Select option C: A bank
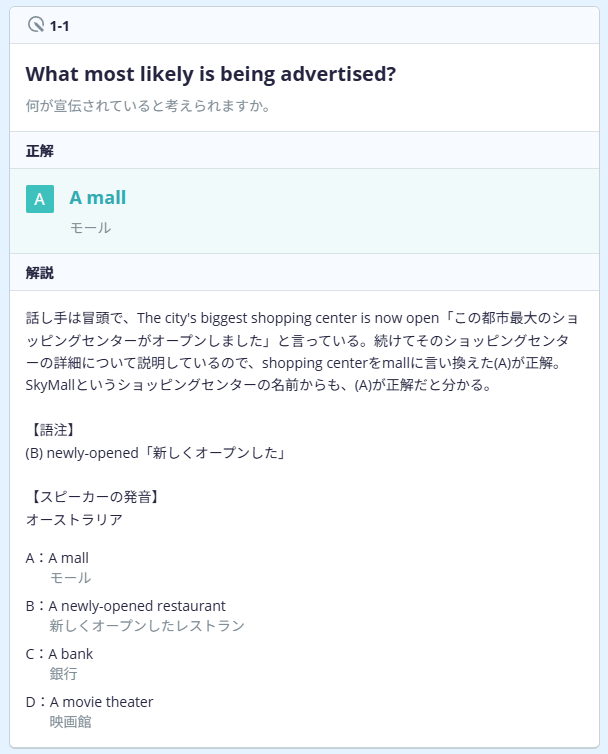The image size is (608, 754). 70,654
